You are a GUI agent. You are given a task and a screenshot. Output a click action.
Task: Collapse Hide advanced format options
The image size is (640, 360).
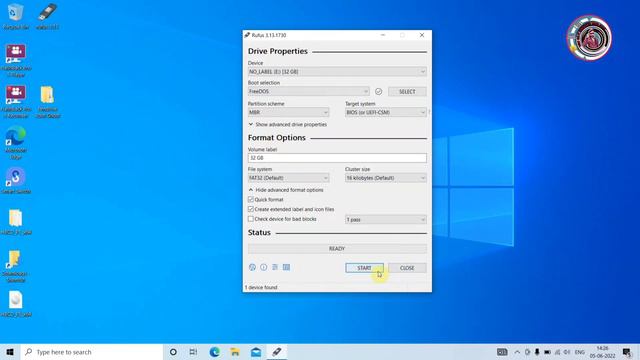point(286,190)
